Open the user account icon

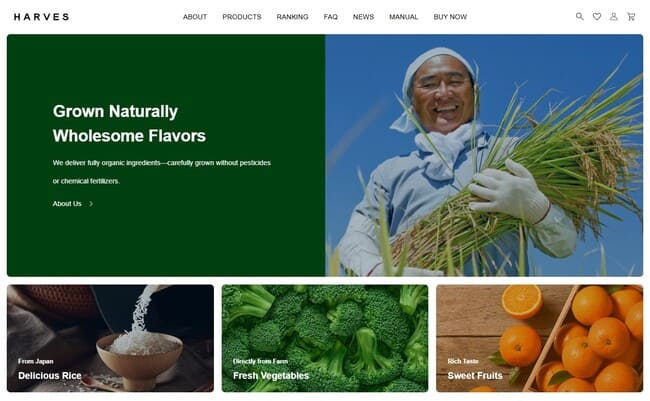(x=614, y=17)
